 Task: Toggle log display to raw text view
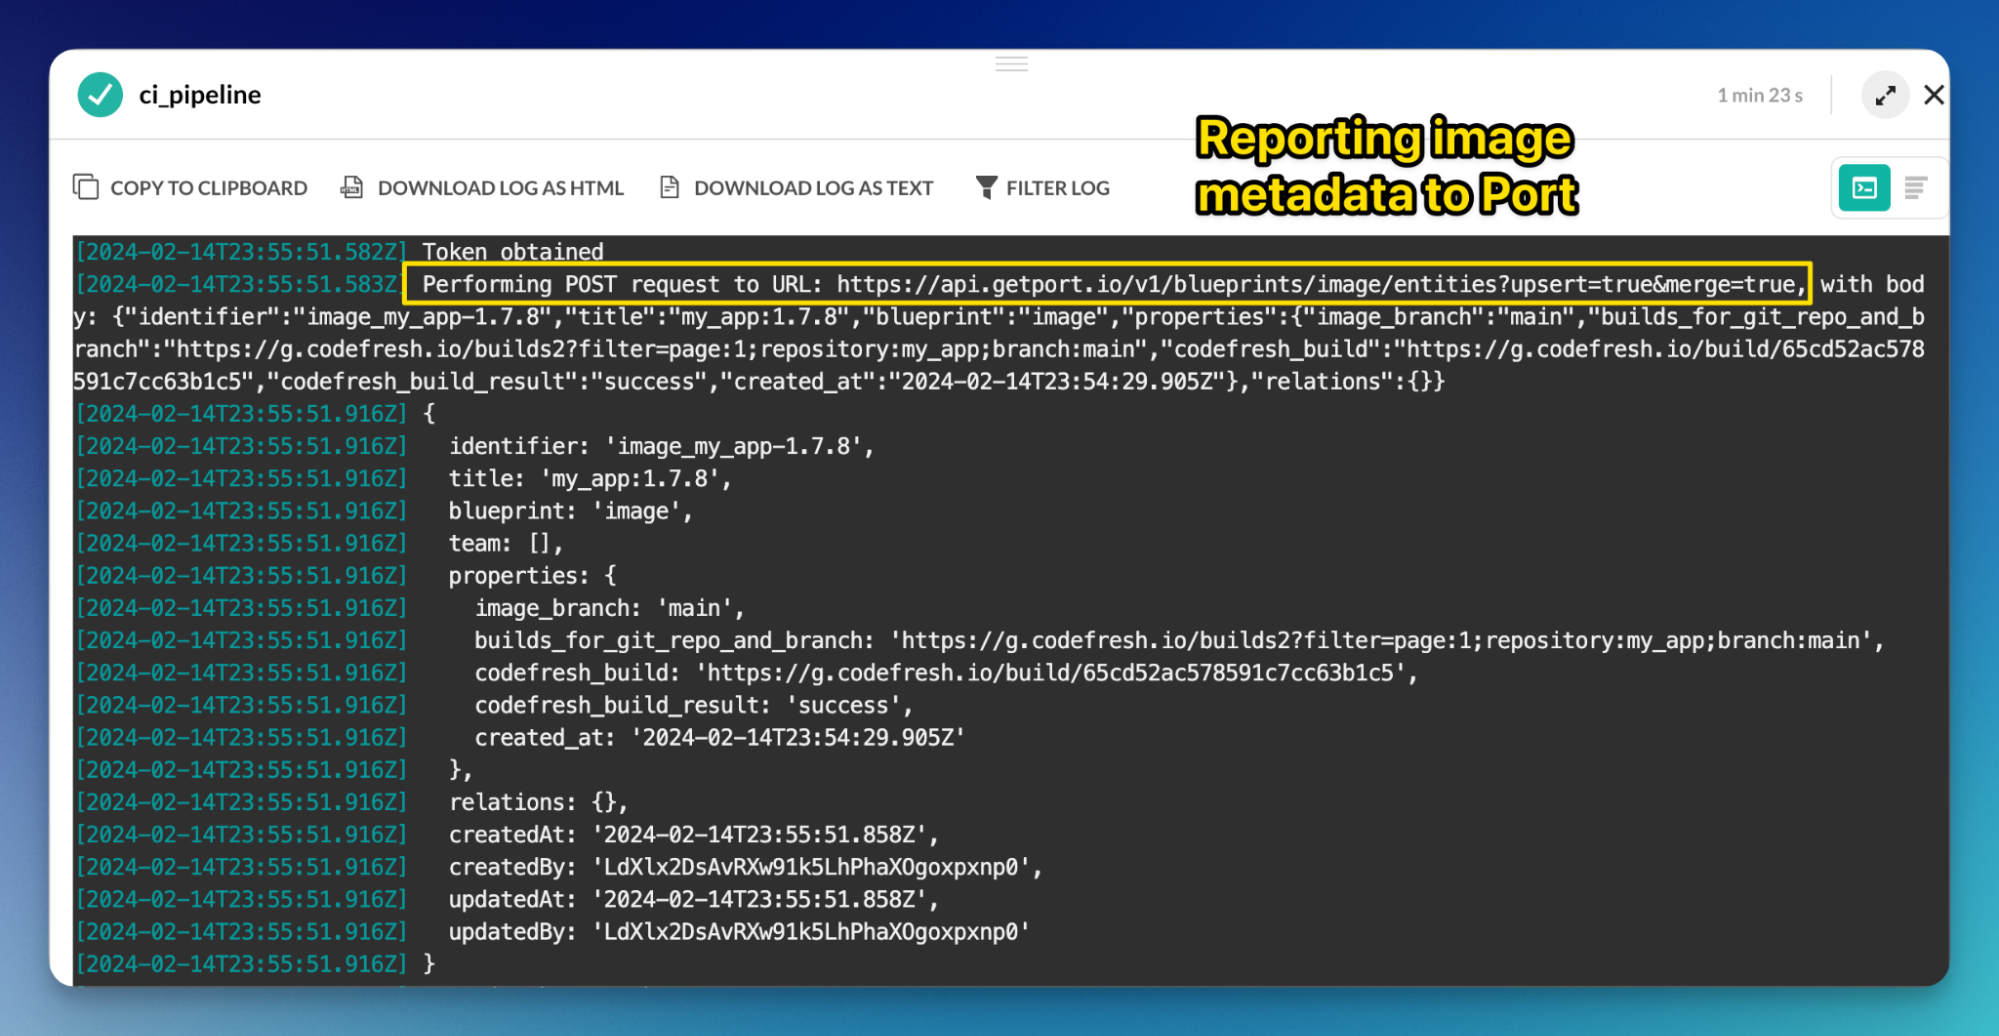(1917, 187)
